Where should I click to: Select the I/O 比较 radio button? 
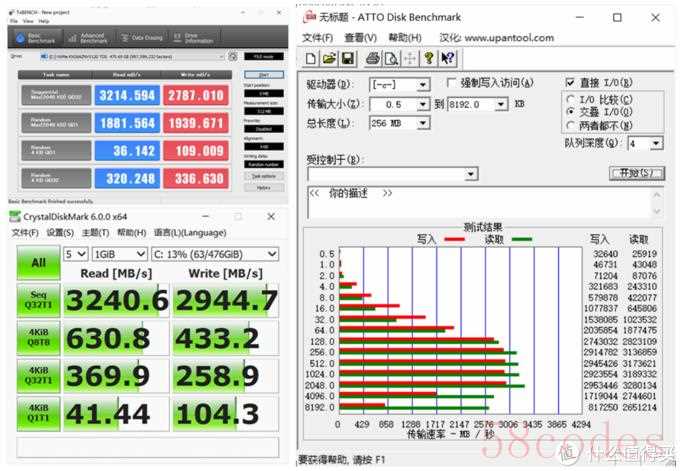[571, 99]
